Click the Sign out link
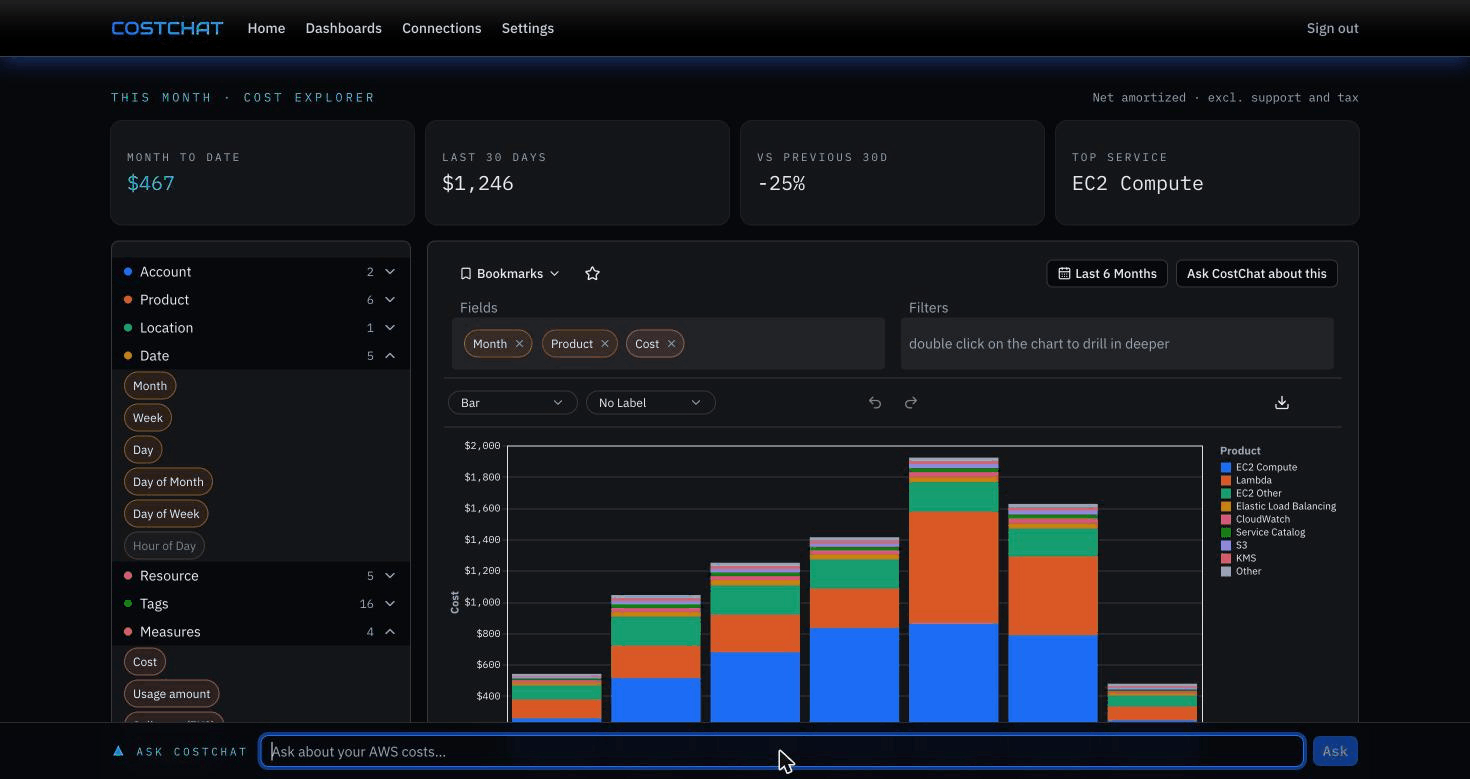Viewport: 1470px width, 779px height. point(1332,28)
